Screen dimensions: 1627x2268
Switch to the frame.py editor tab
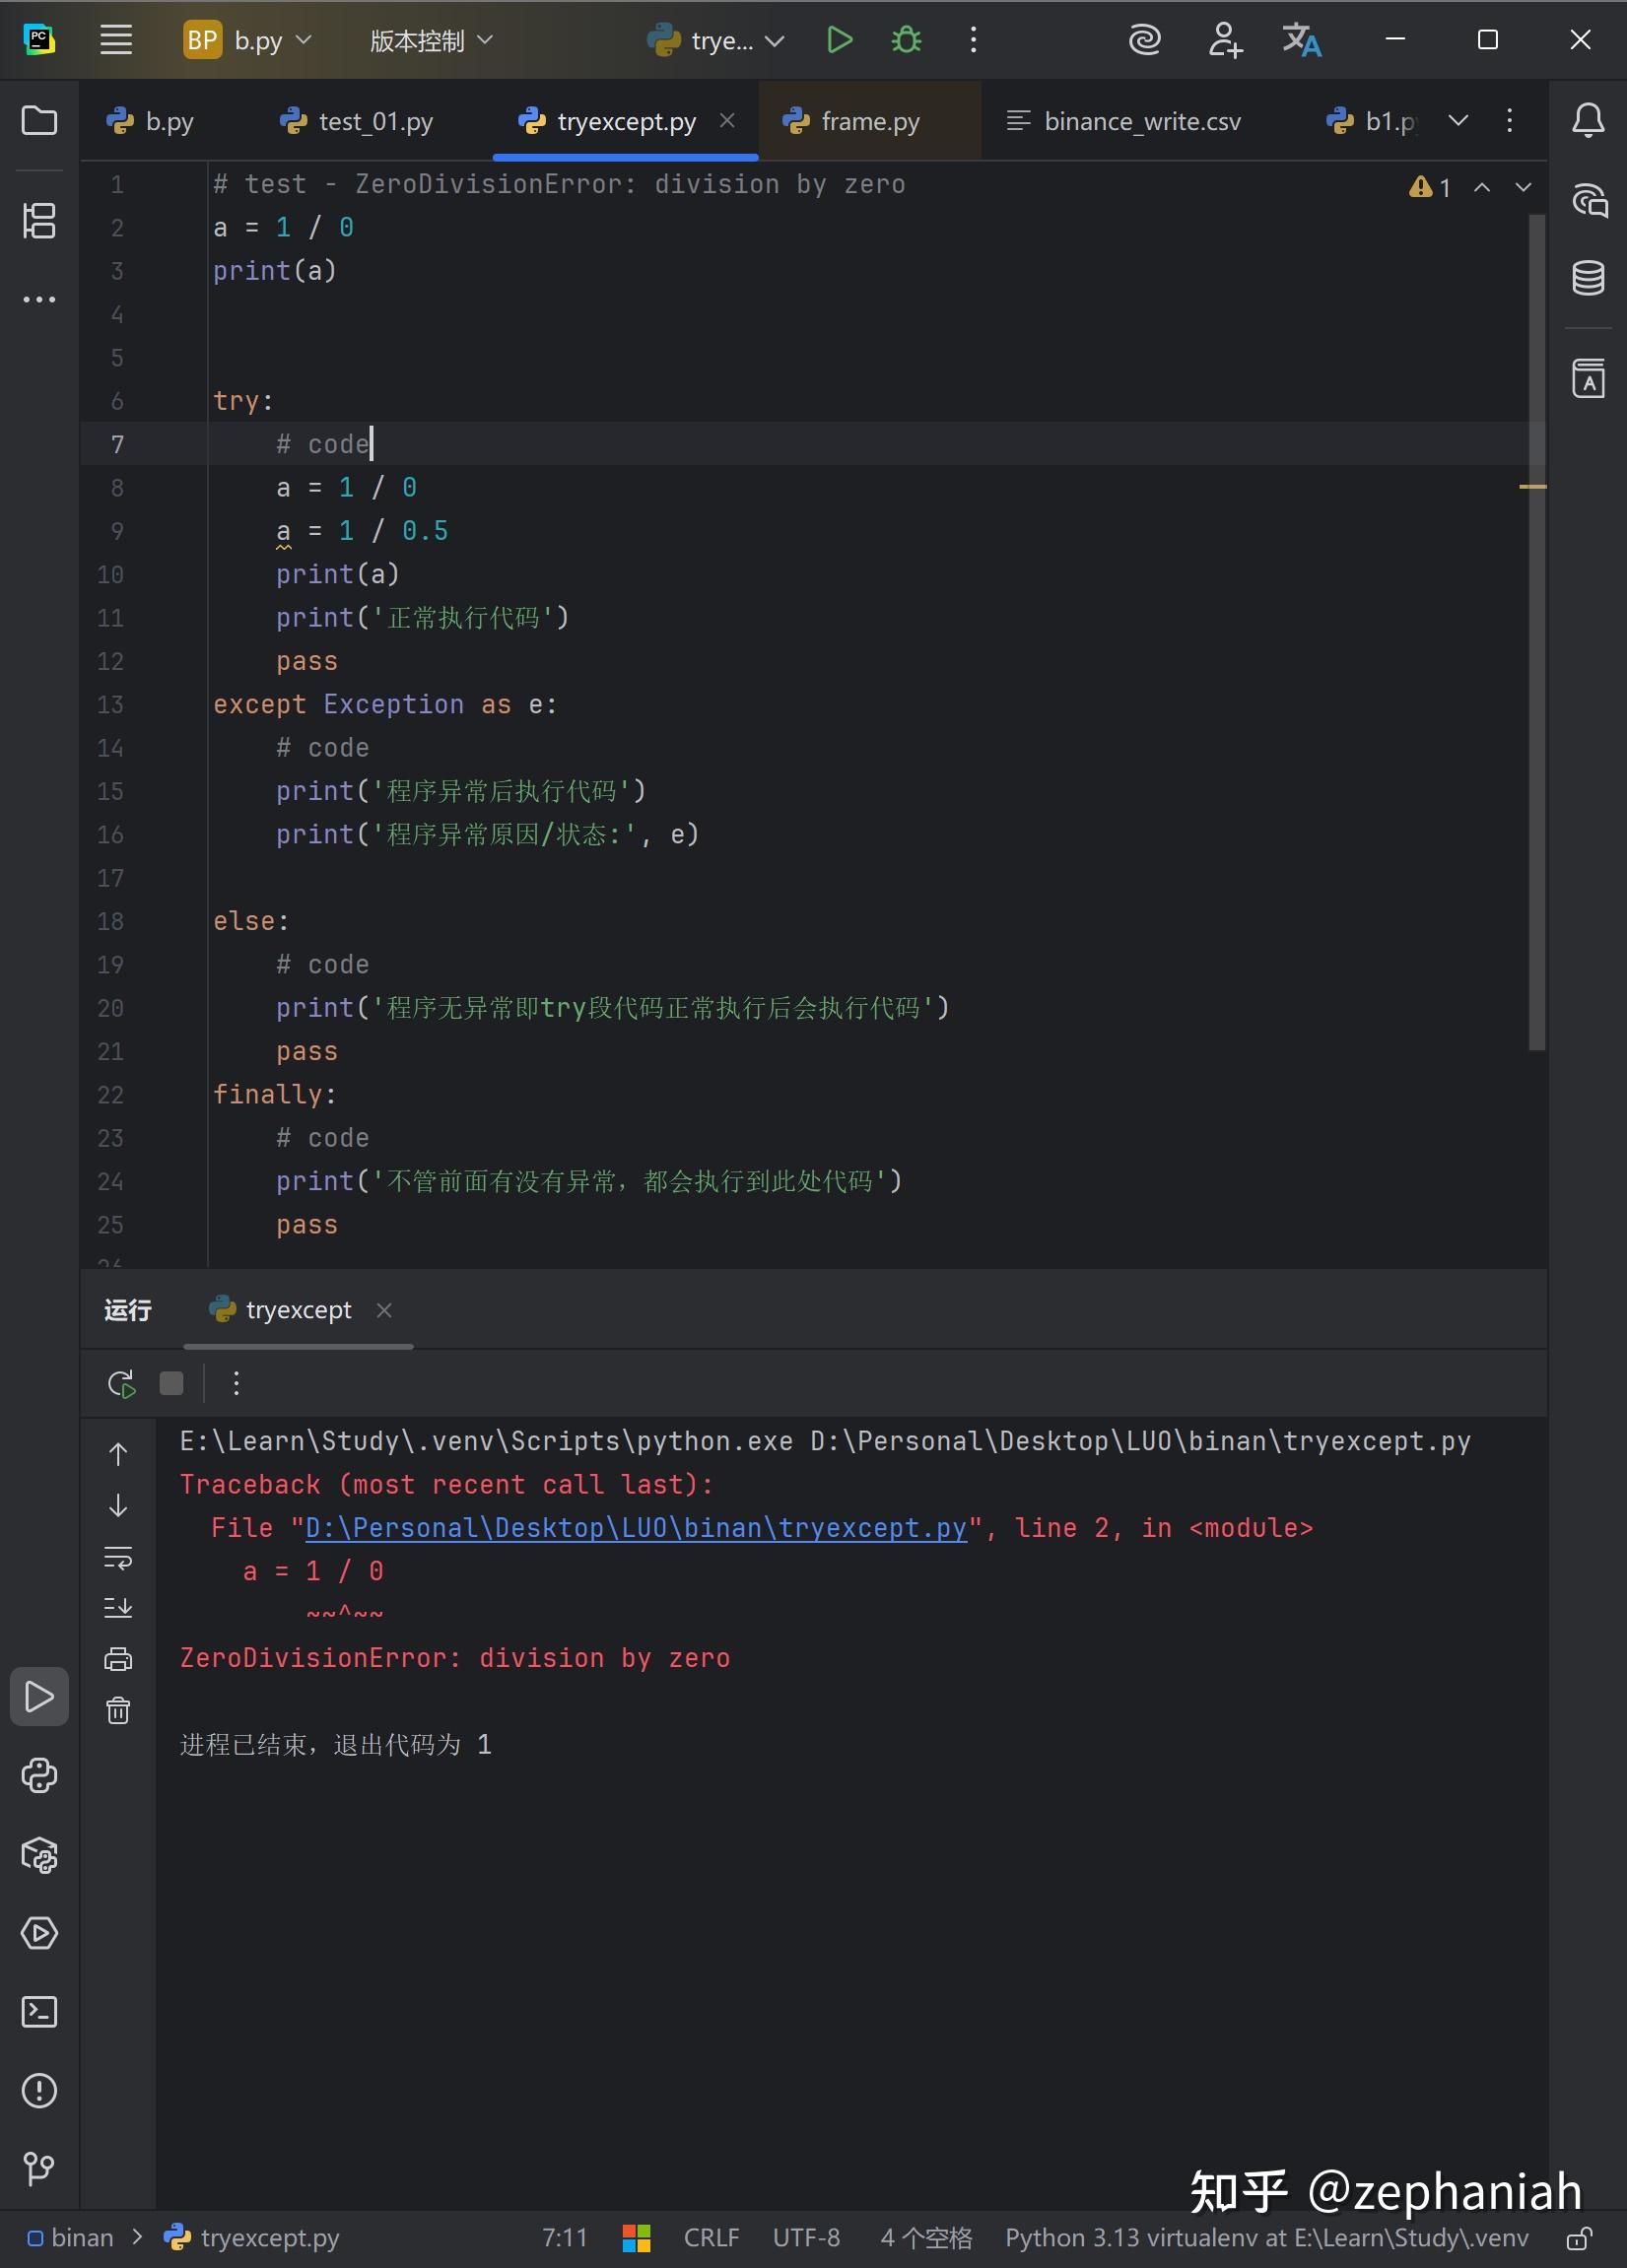coord(869,122)
